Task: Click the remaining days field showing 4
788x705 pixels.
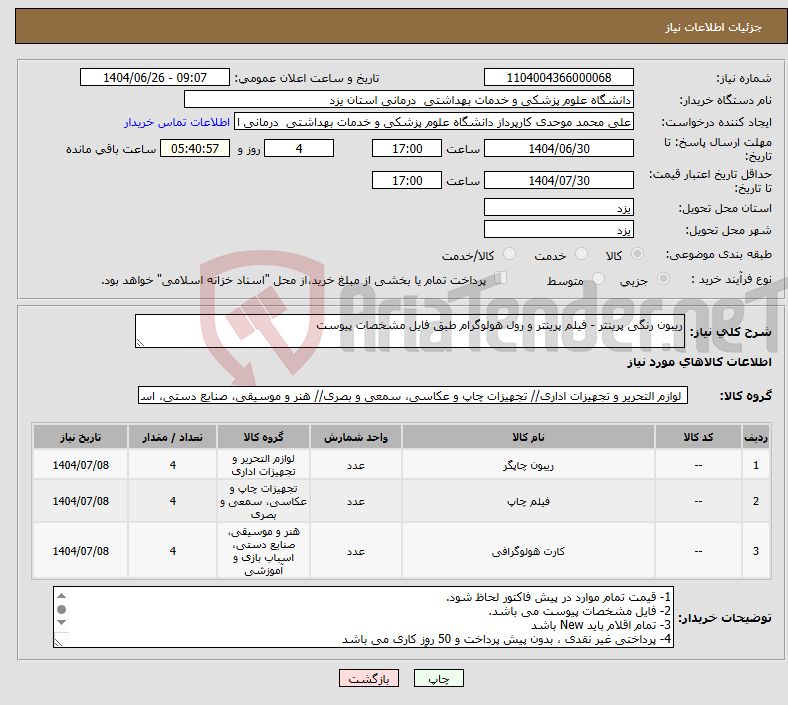Action: coord(299,149)
